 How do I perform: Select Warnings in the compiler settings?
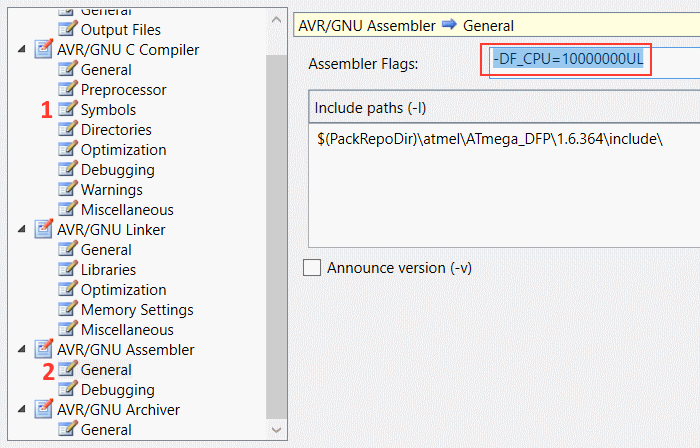[x=111, y=190]
